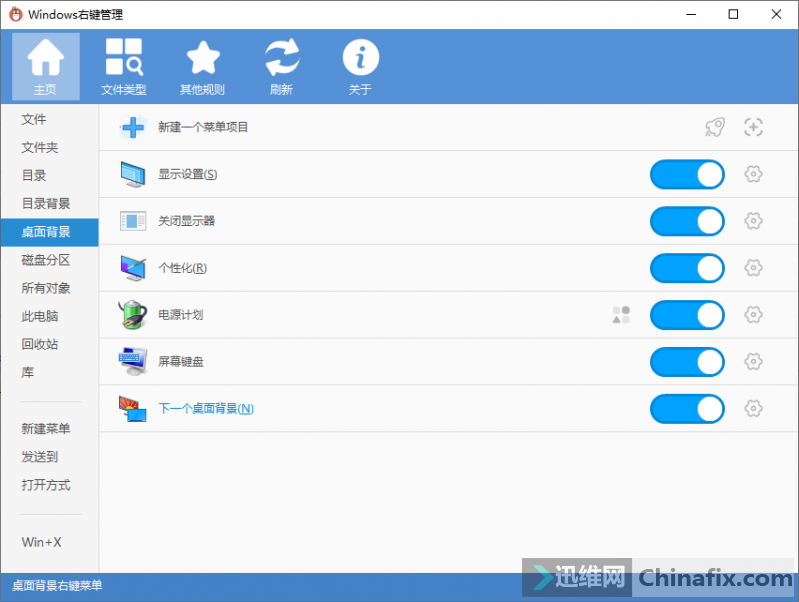Open gear settings for 个性化(R)
Image resolution: width=799 pixels, height=602 pixels.
click(753, 268)
